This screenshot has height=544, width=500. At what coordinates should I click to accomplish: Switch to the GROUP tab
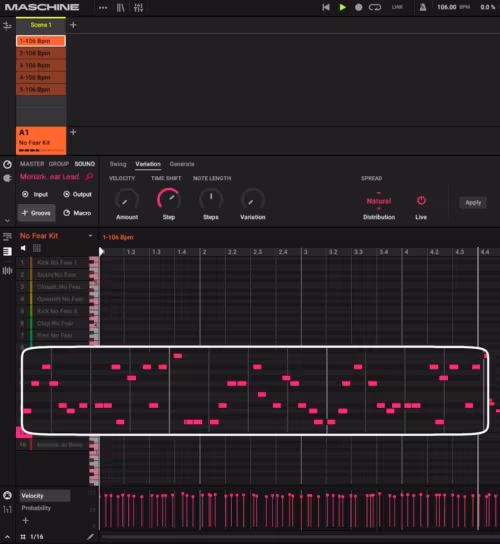(59, 164)
